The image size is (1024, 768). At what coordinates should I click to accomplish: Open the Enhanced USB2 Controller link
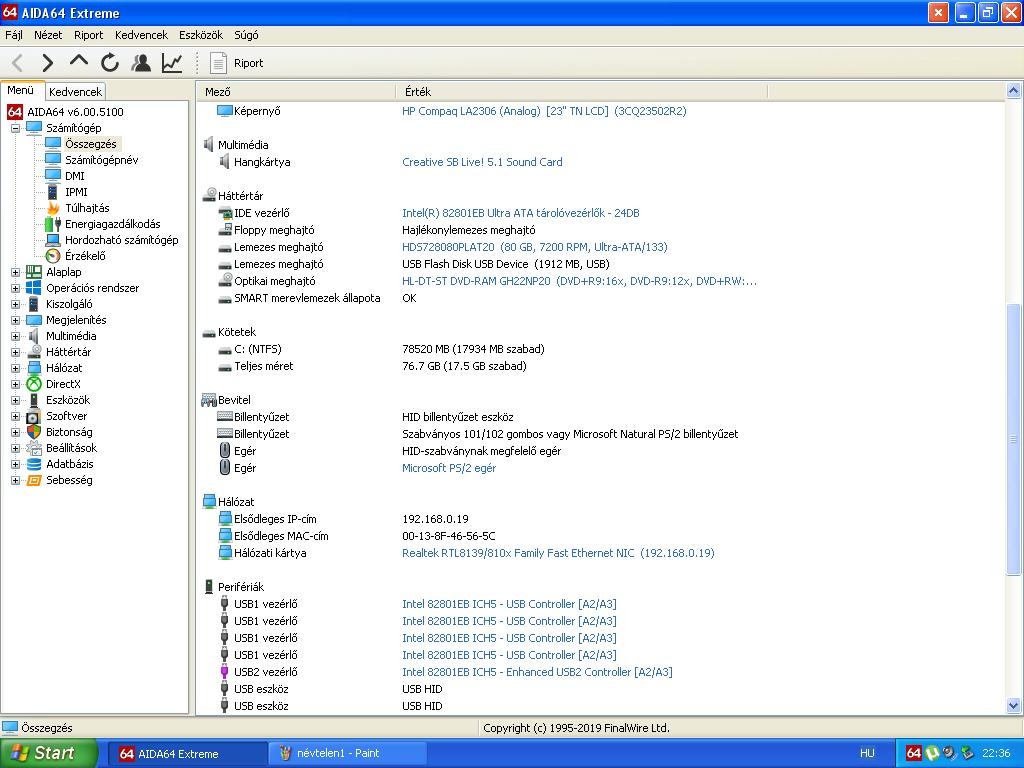click(x=537, y=671)
